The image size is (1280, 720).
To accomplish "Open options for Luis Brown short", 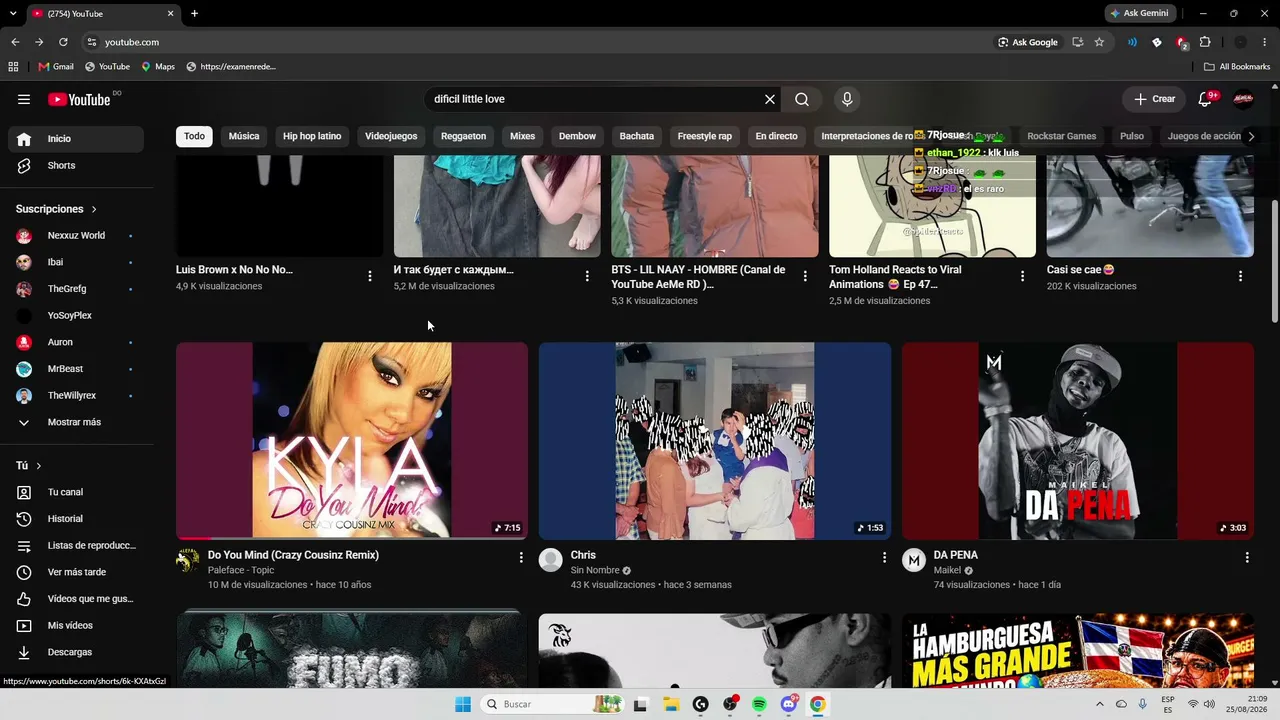I will [370, 276].
